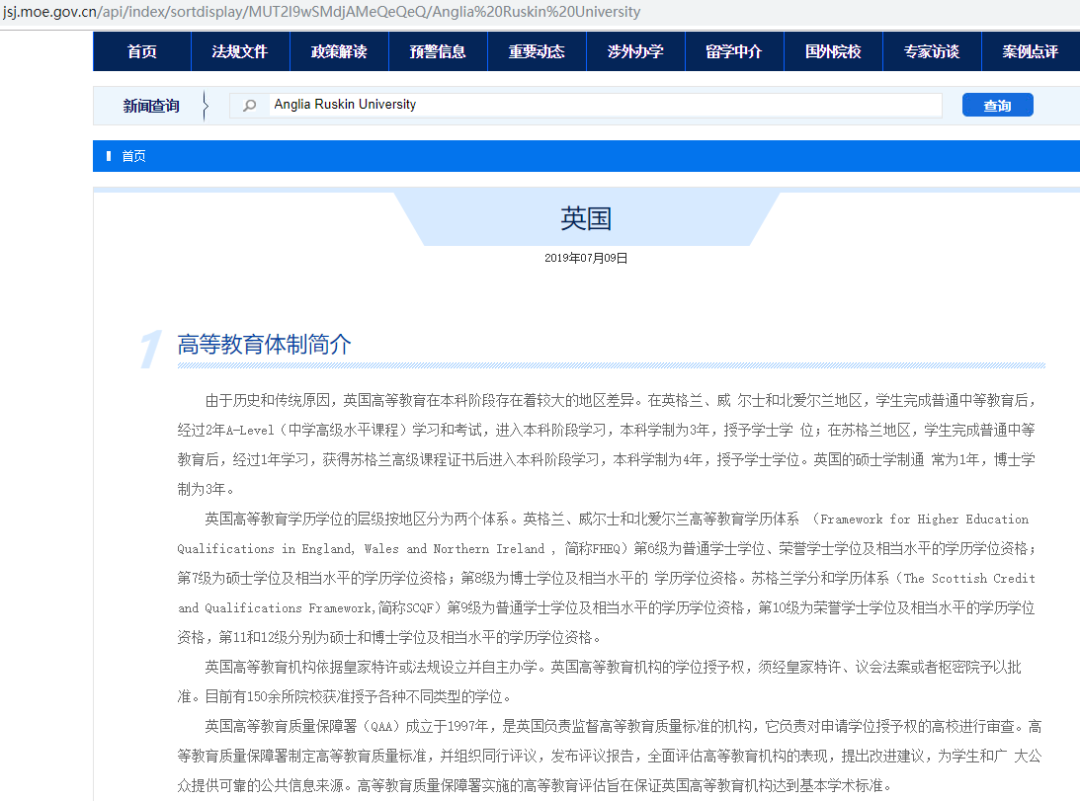This screenshot has height=801, width=1080.
Task: Click the chevron arrow after 新闻查询
Action: (x=205, y=104)
